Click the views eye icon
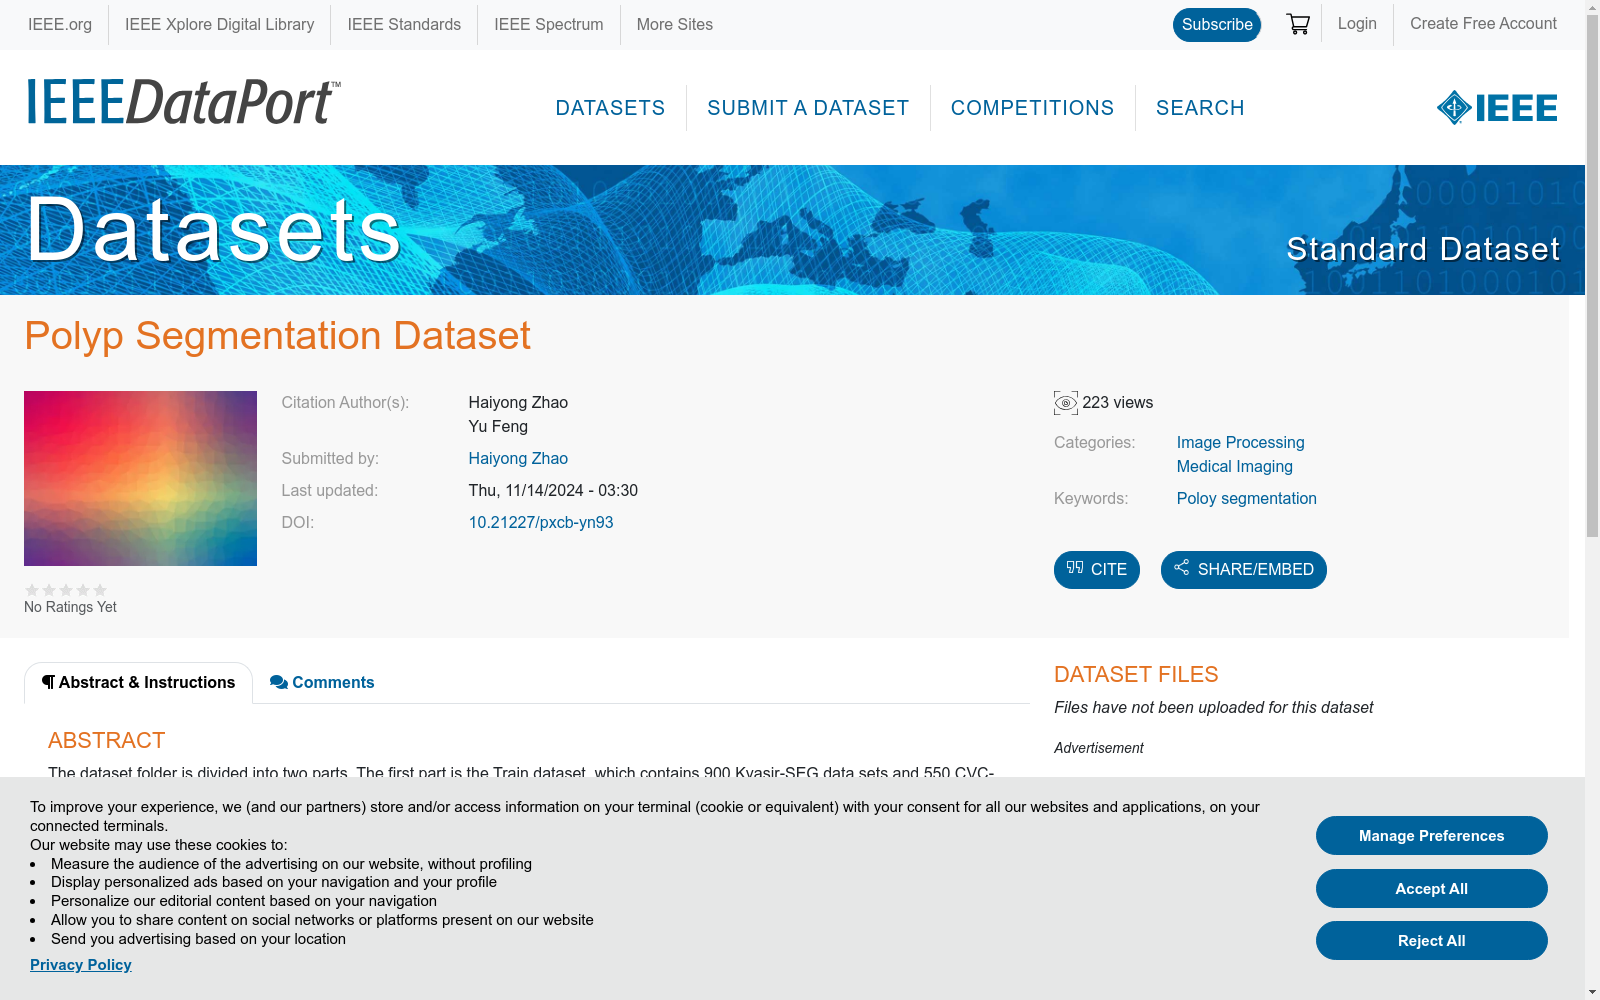 tap(1066, 403)
